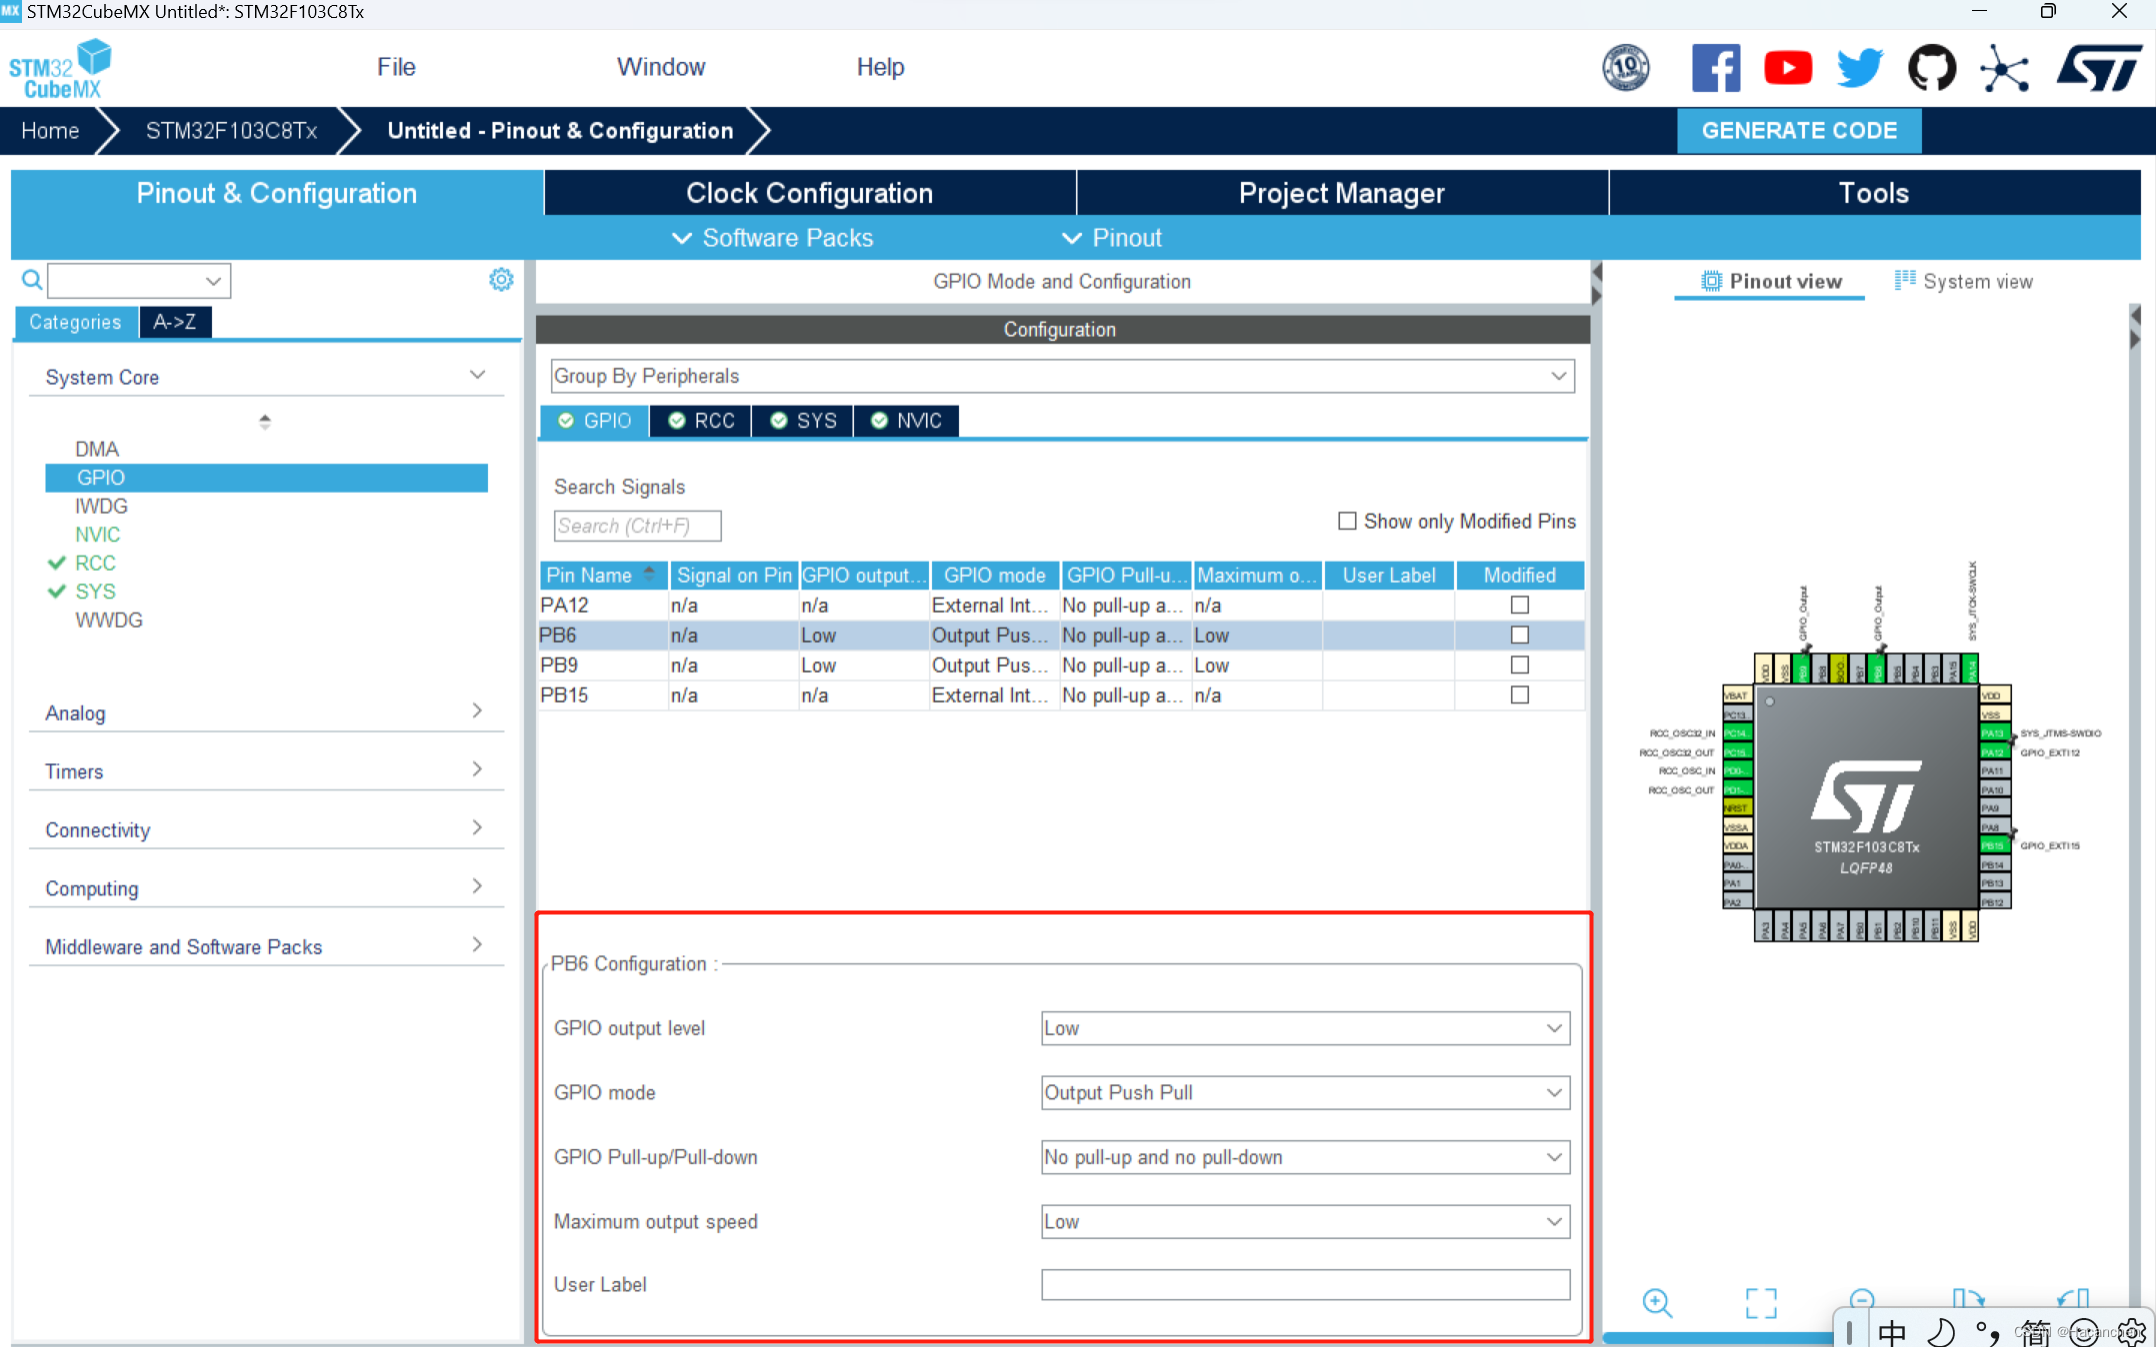Screen dimensions: 2156x1347
Task: Enable Show only Modified Pins checkbox
Action: tap(1347, 521)
